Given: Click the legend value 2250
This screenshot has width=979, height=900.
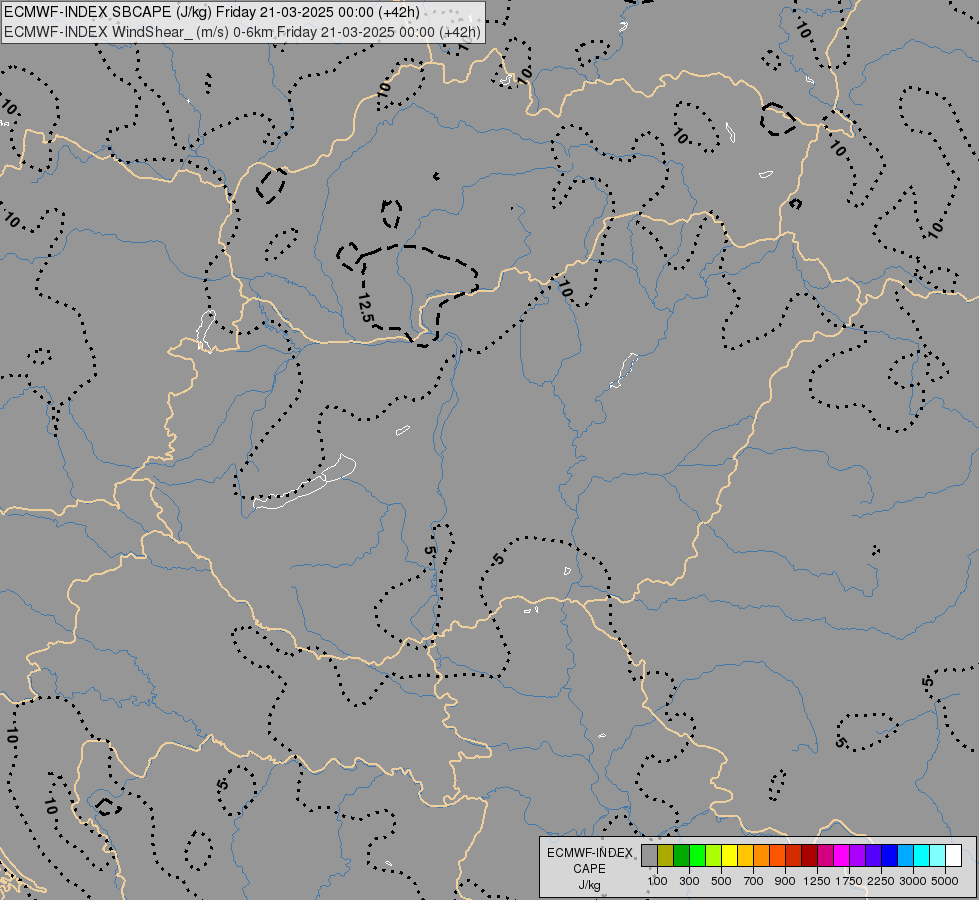Looking at the screenshot, I should (881, 881).
